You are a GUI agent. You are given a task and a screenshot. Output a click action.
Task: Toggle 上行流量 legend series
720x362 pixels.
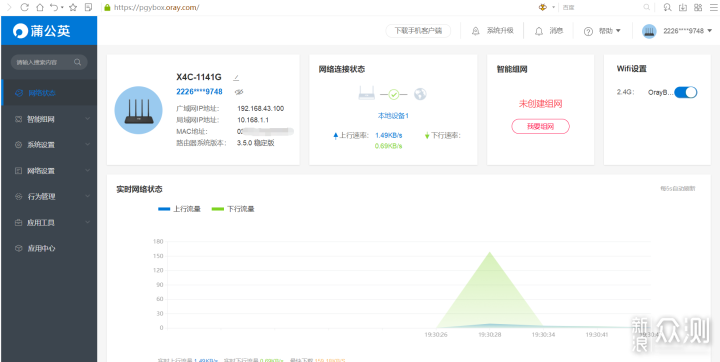tap(179, 209)
